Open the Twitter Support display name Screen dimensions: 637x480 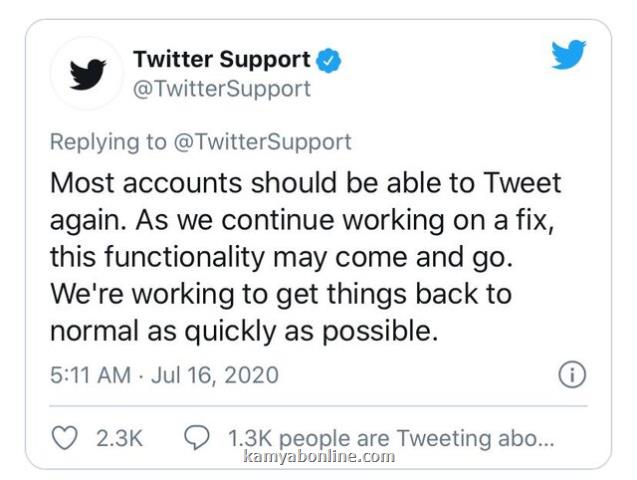pos(222,60)
